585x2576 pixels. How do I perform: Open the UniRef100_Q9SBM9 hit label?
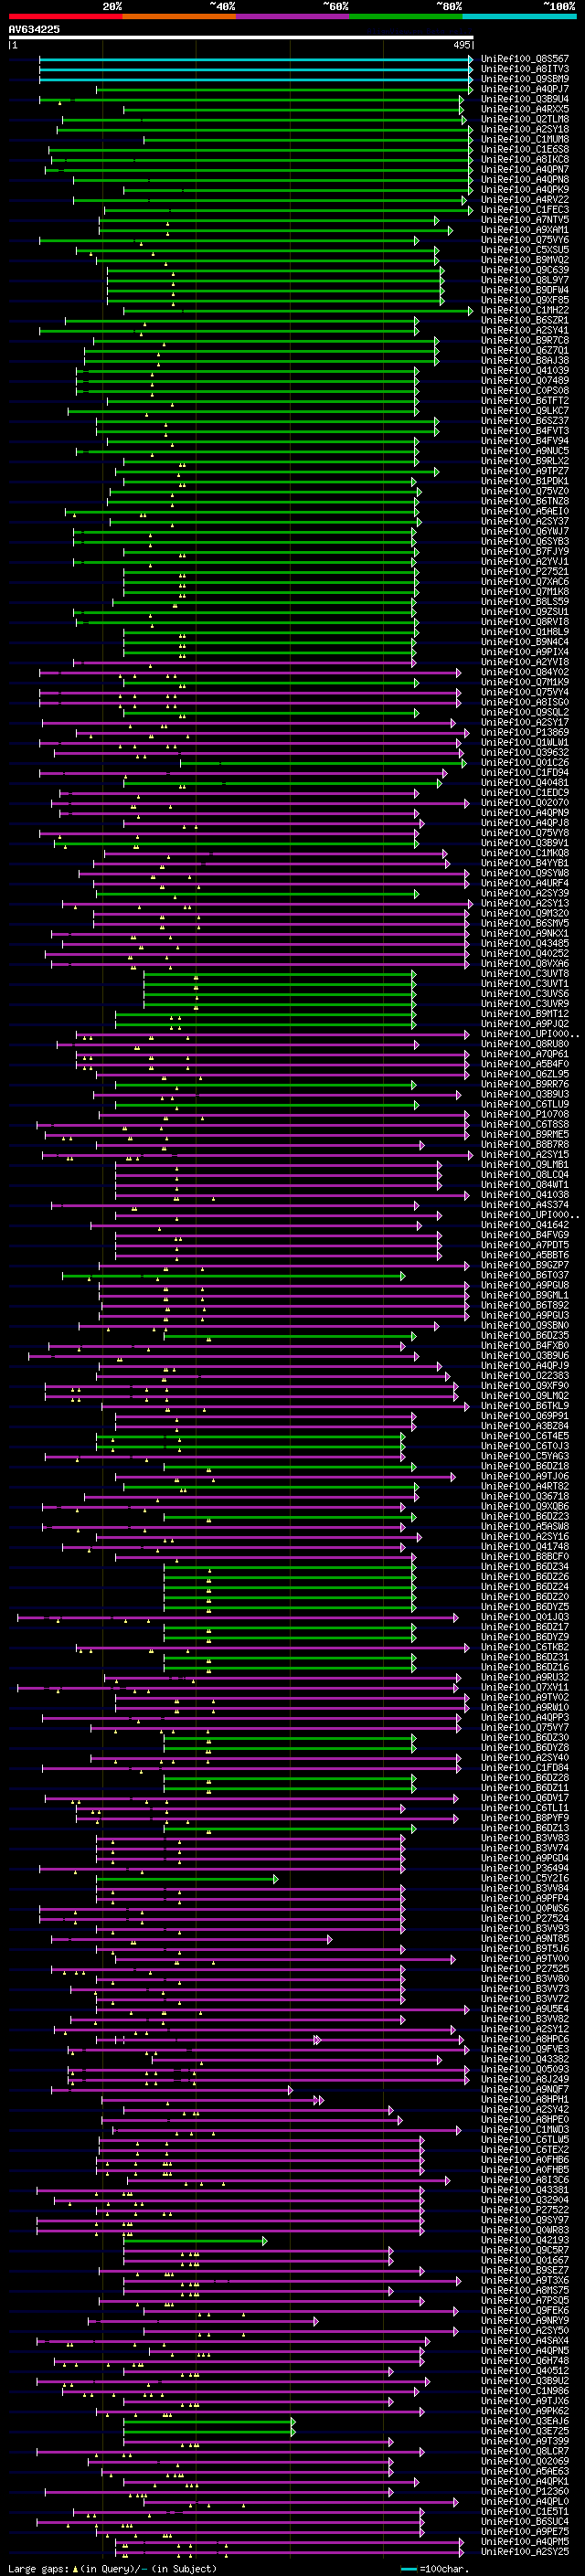525,79
